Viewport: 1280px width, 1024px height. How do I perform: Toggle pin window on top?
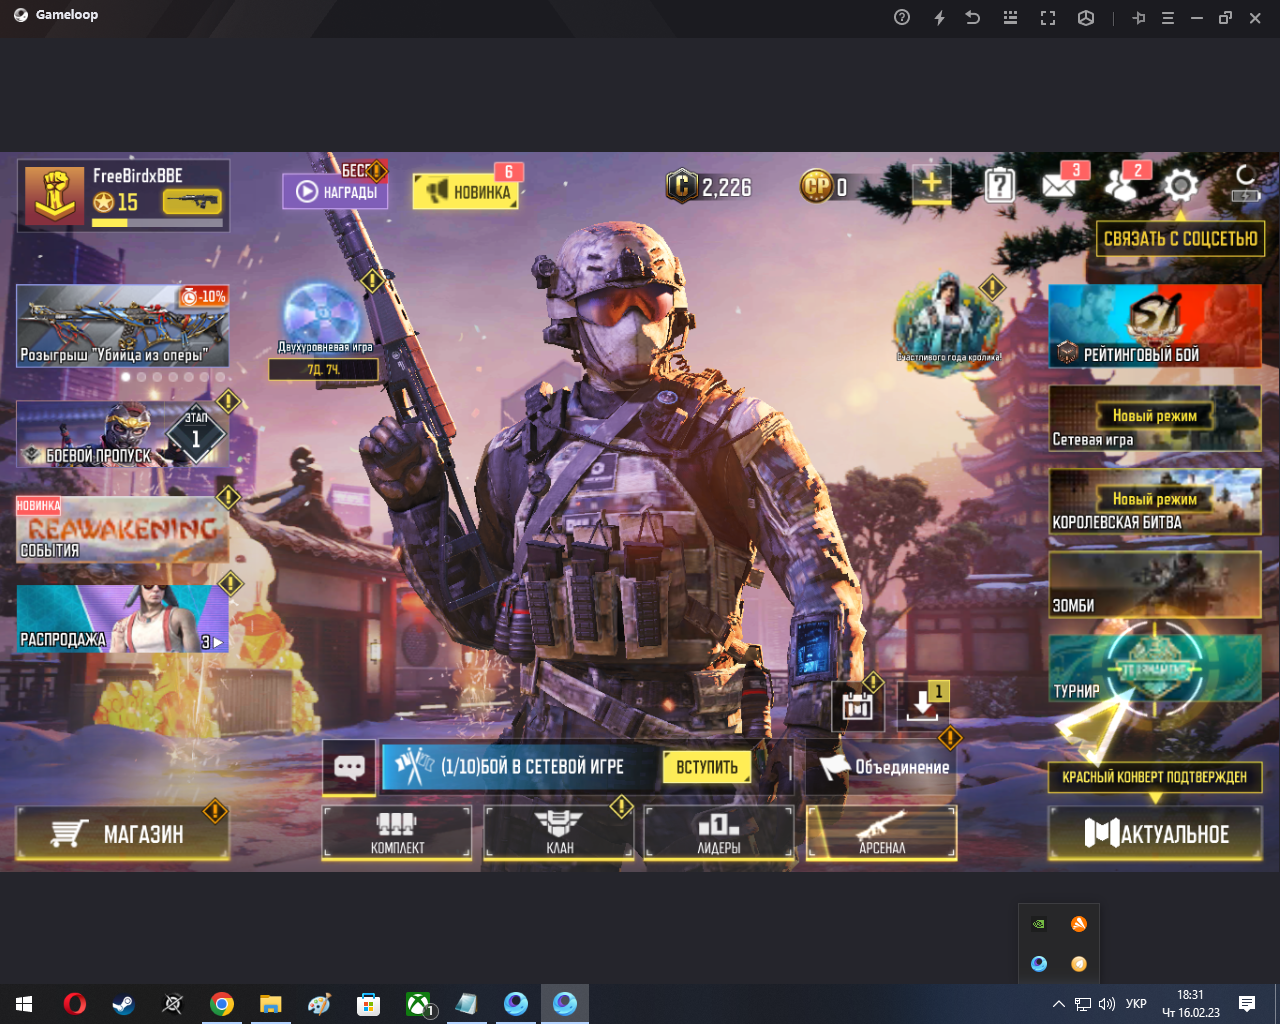tap(1139, 17)
